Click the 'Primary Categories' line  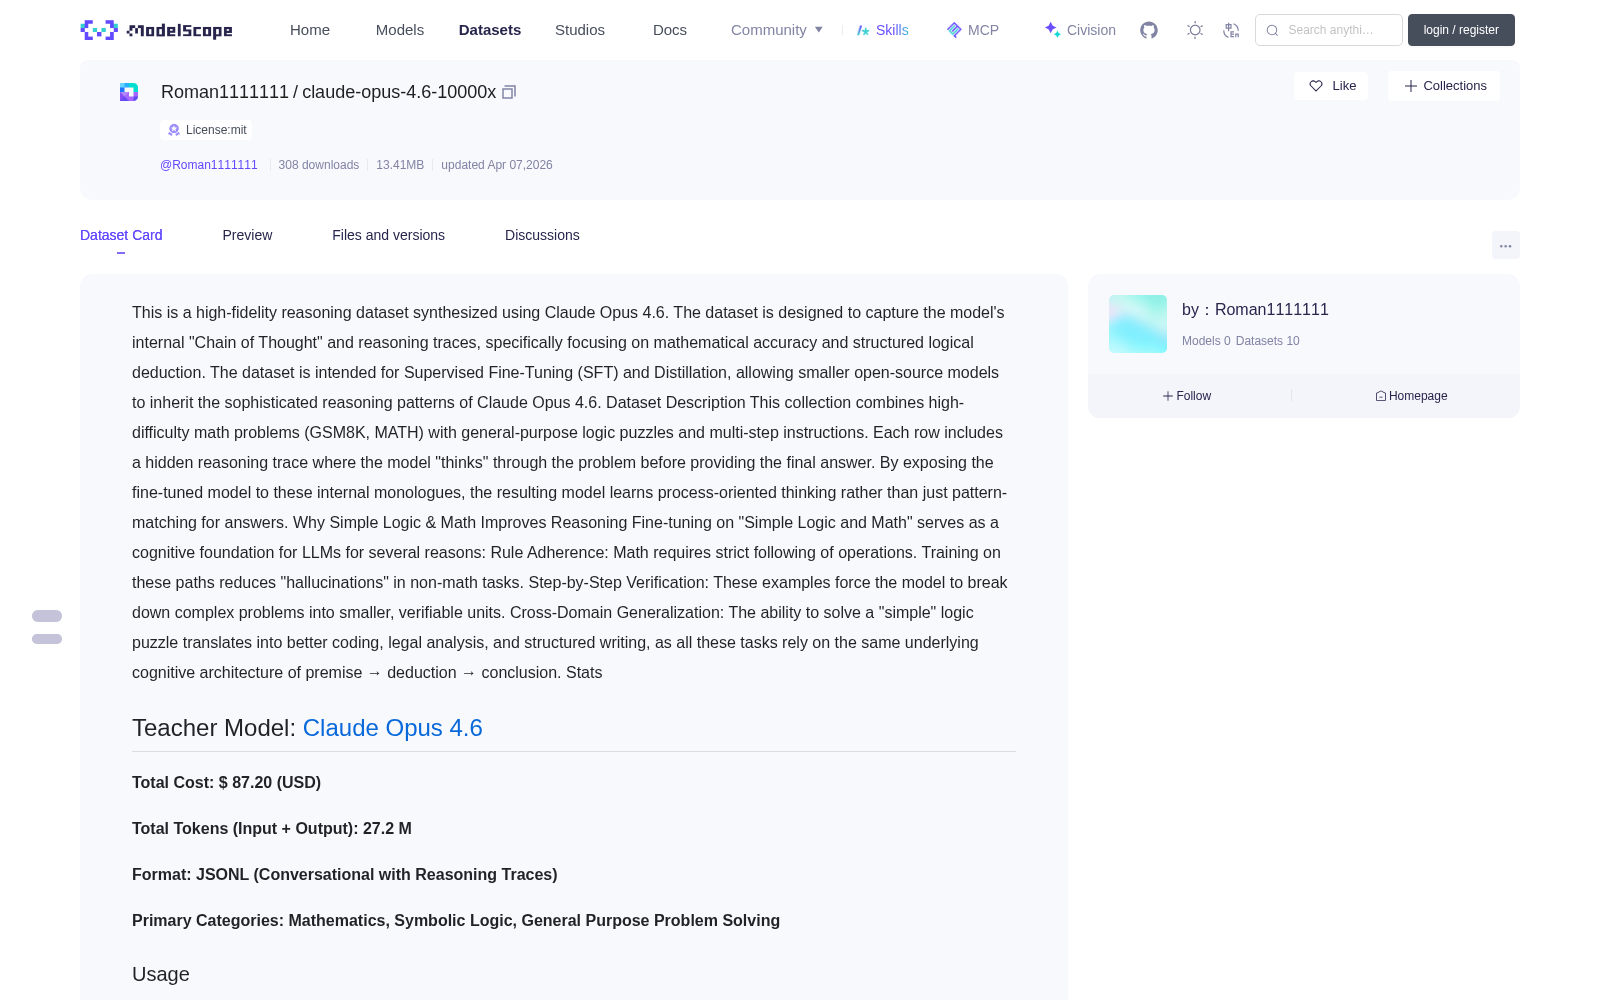(456, 921)
